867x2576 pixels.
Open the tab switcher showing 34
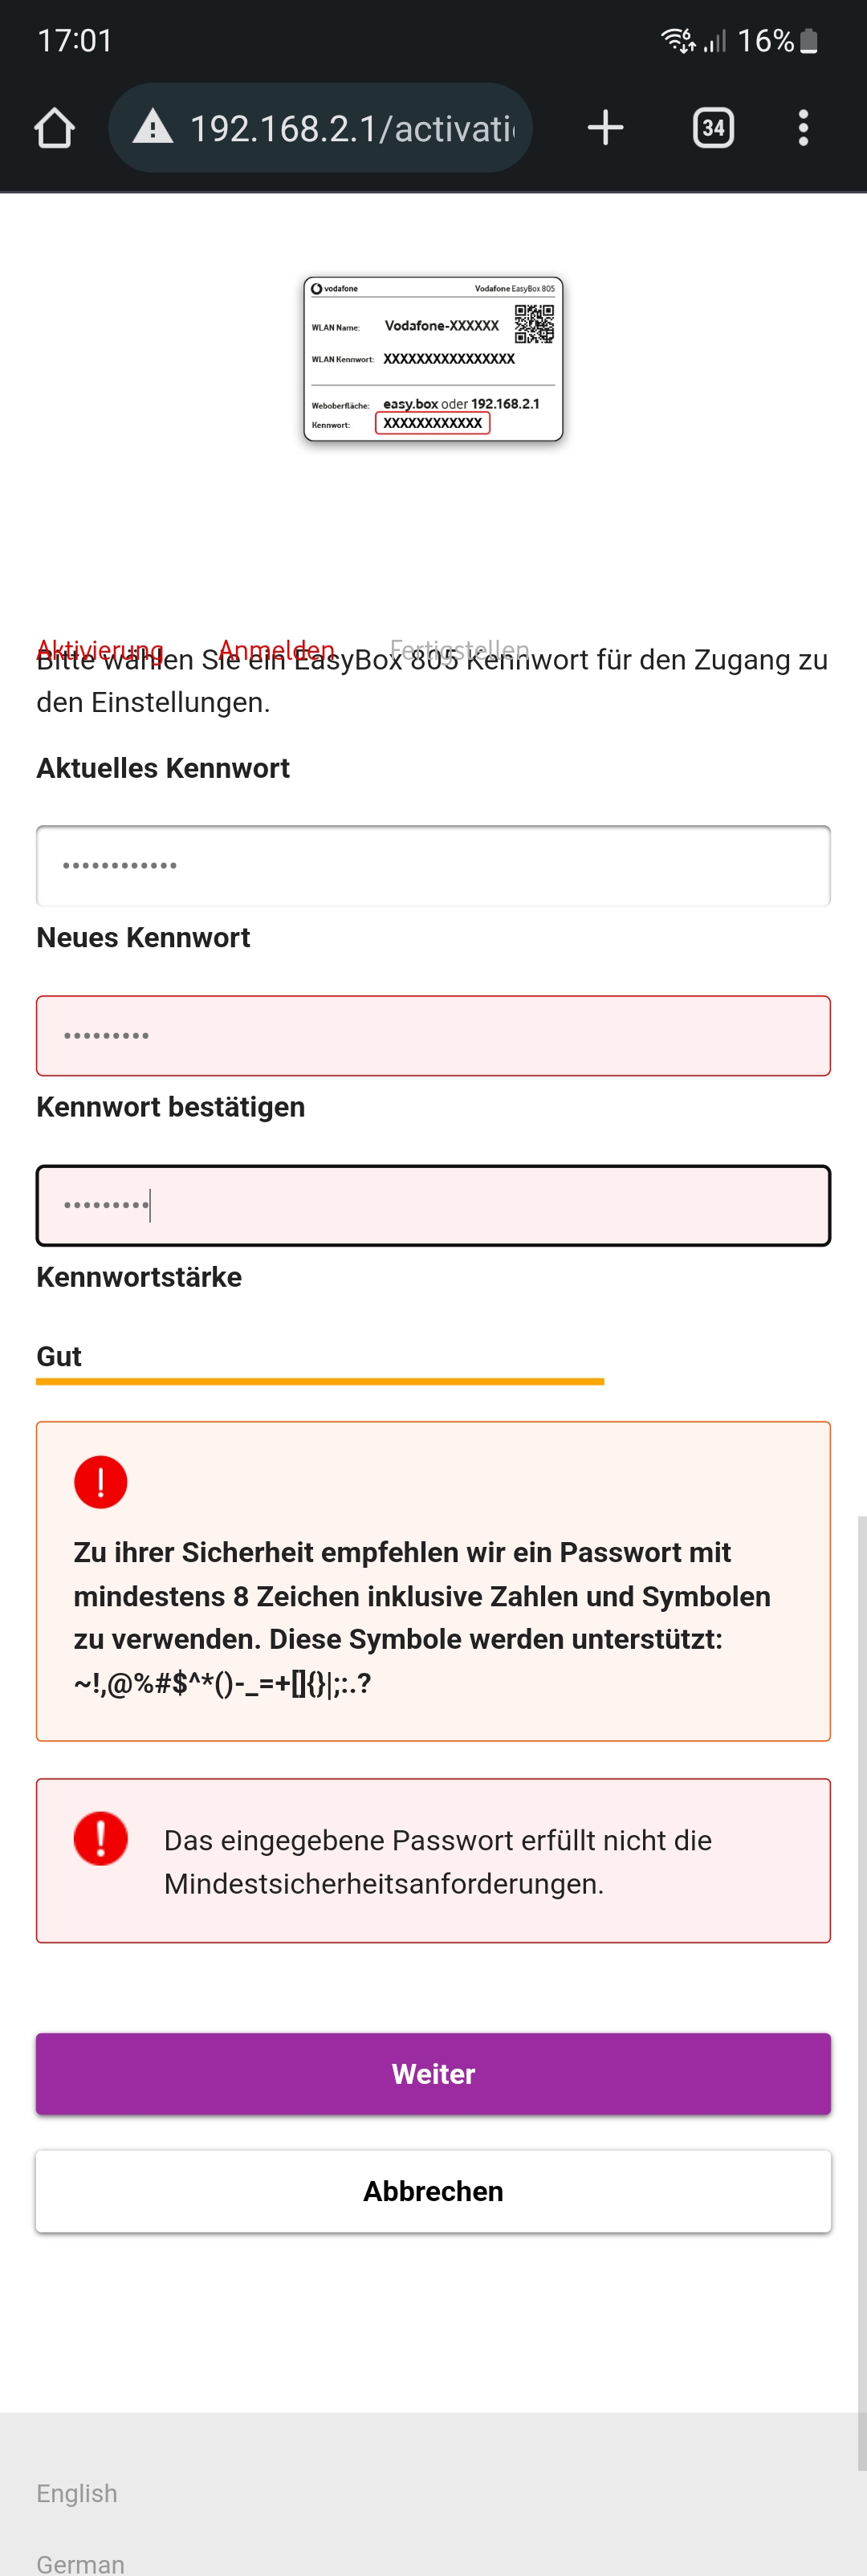pyautogui.click(x=713, y=128)
